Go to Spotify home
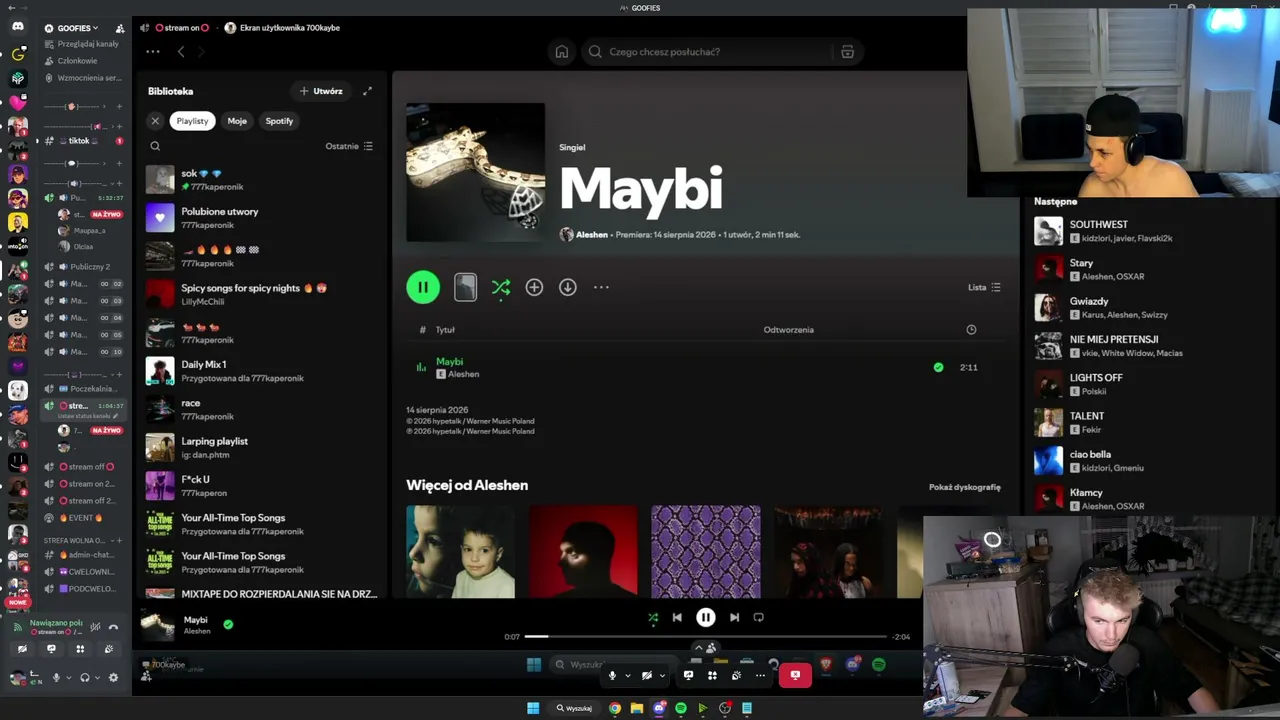 [562, 52]
